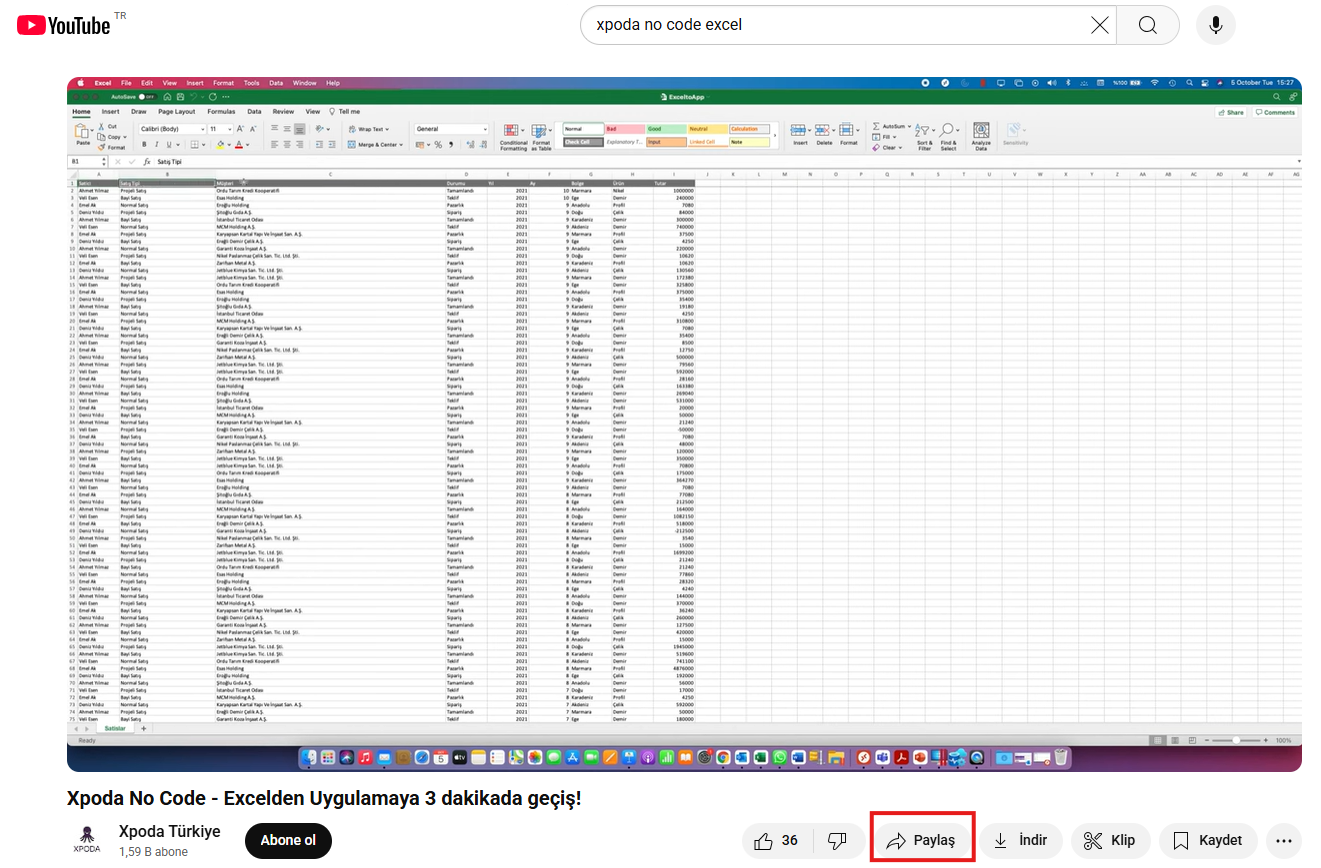Dislike the video with the thumbs-down
This screenshot has width=1321, height=868.
point(838,840)
